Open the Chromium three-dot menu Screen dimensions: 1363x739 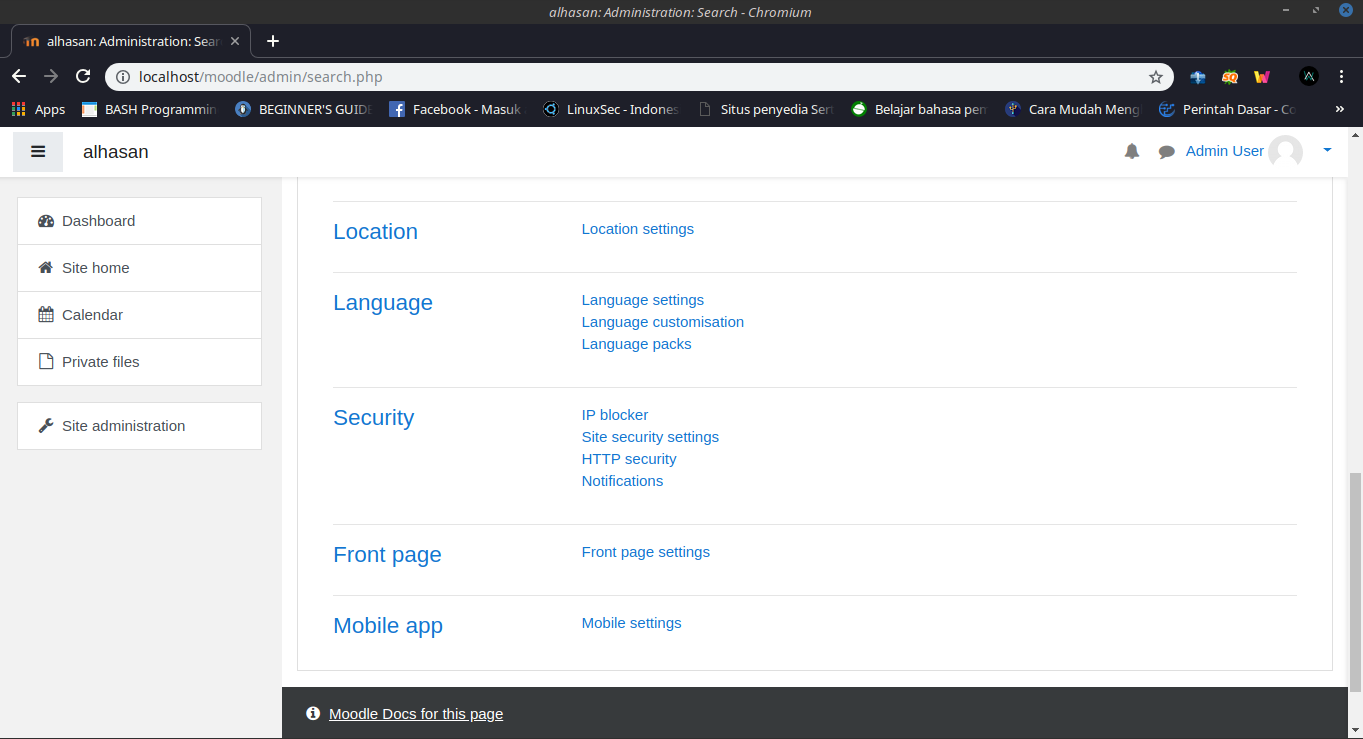point(1341,76)
